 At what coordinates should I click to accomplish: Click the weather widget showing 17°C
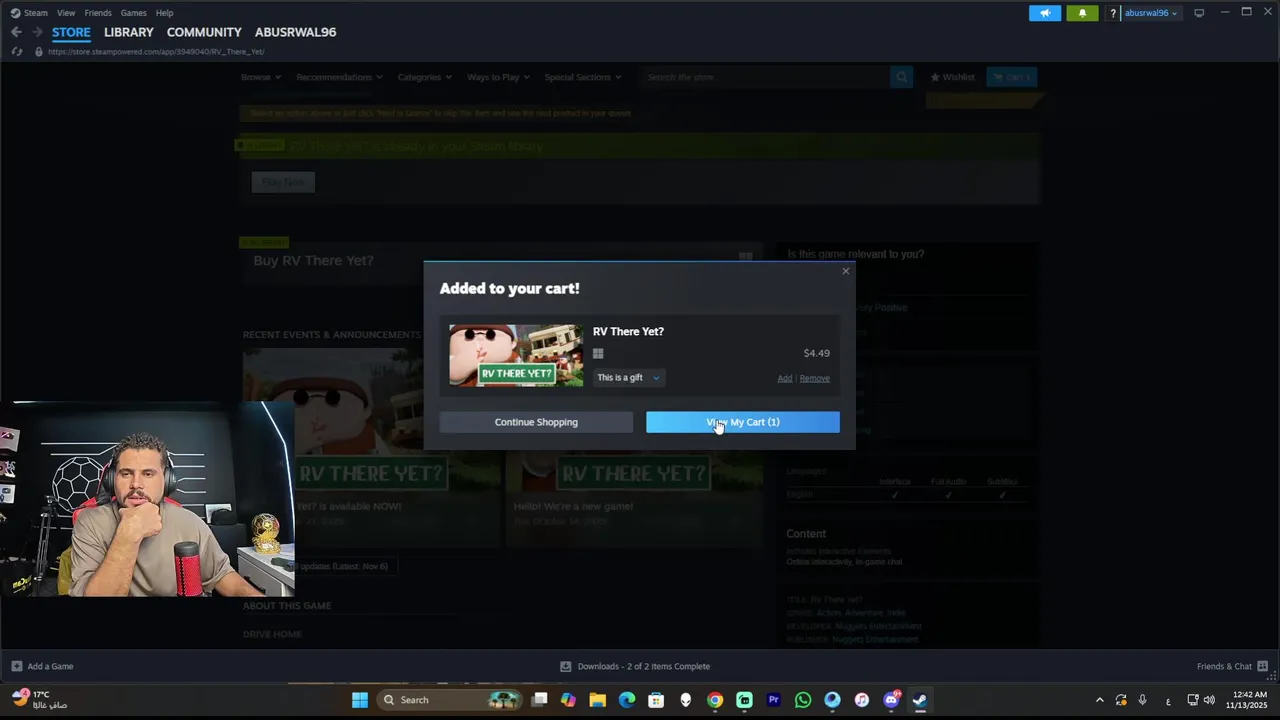click(40, 700)
